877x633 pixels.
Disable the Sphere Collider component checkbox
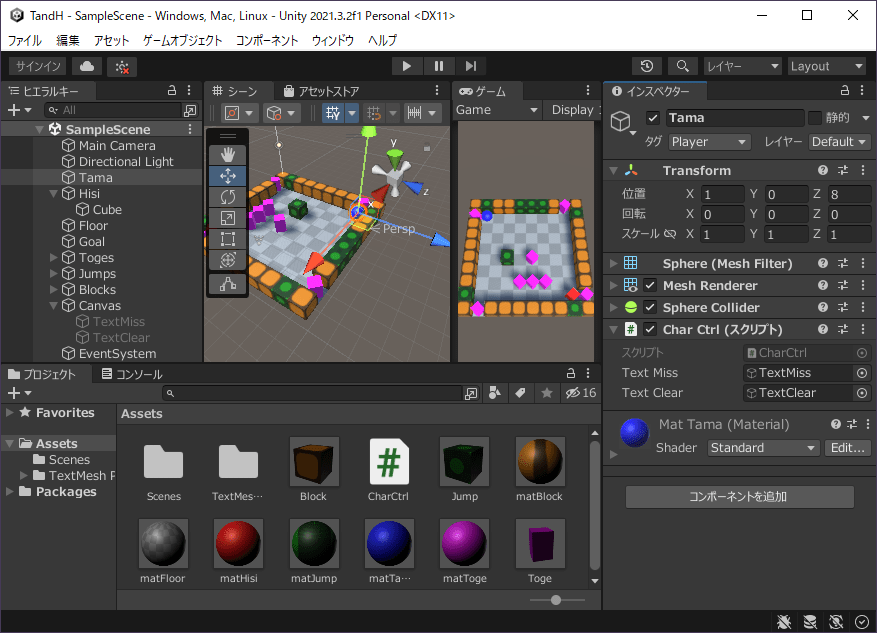[650, 307]
